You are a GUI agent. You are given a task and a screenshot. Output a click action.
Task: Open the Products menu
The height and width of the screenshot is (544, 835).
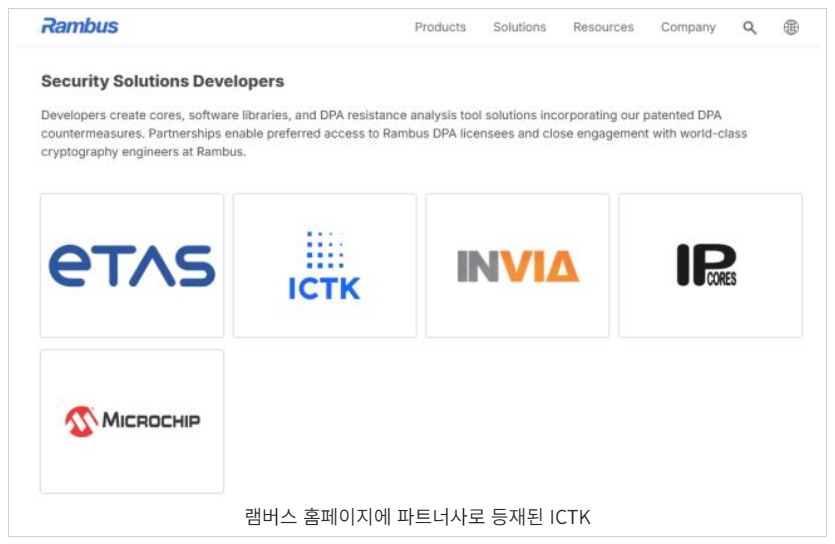(440, 27)
